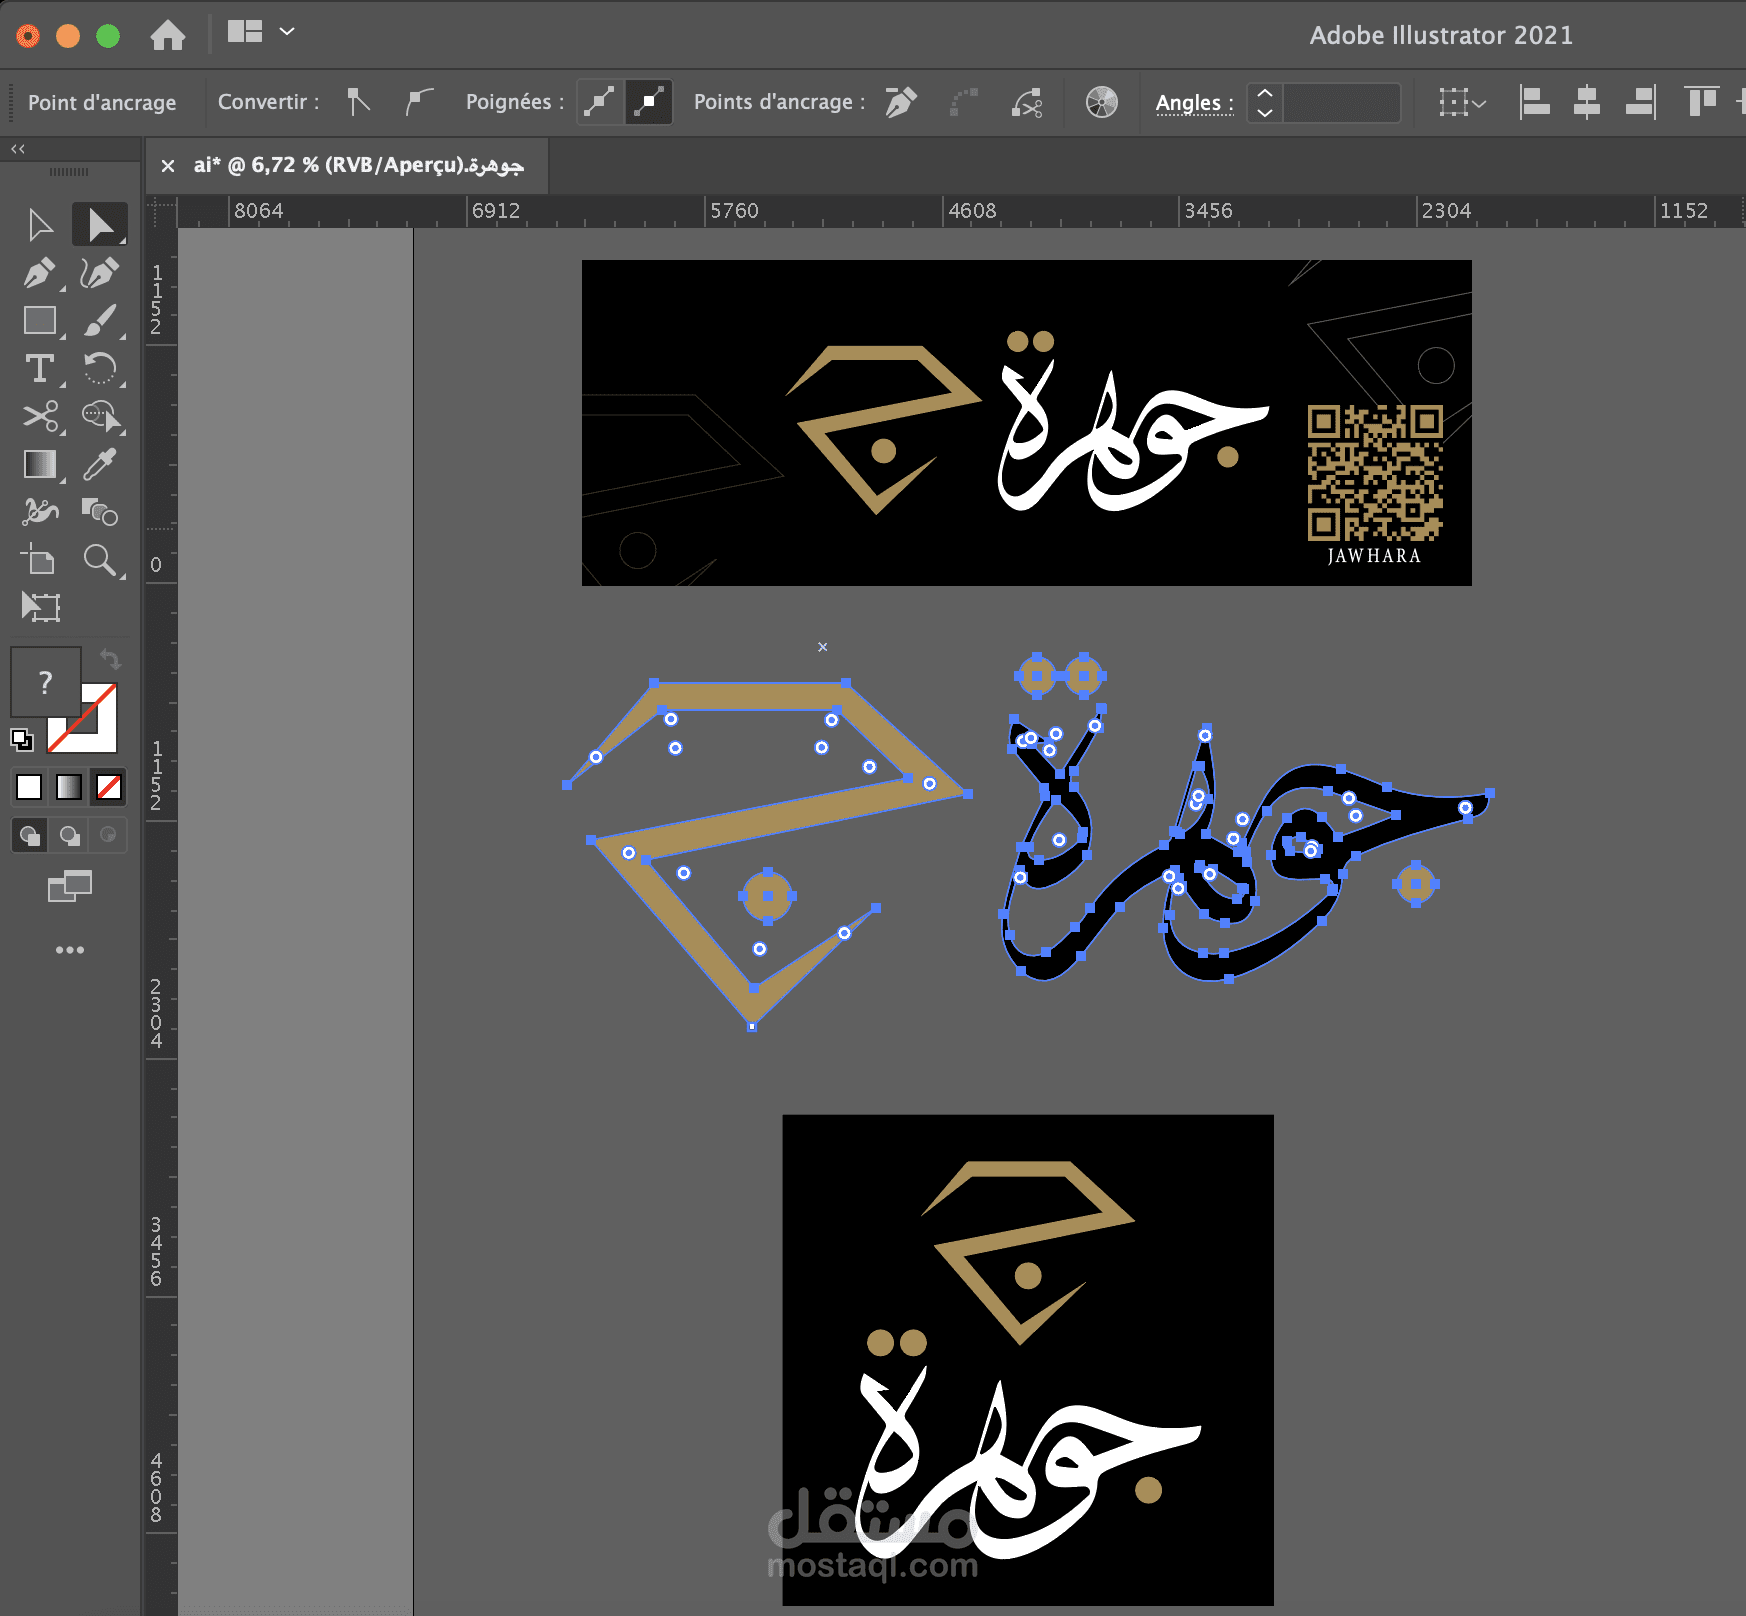Align selected anchors vertically top
Screen dimensions: 1746x1616
[x=1701, y=102]
